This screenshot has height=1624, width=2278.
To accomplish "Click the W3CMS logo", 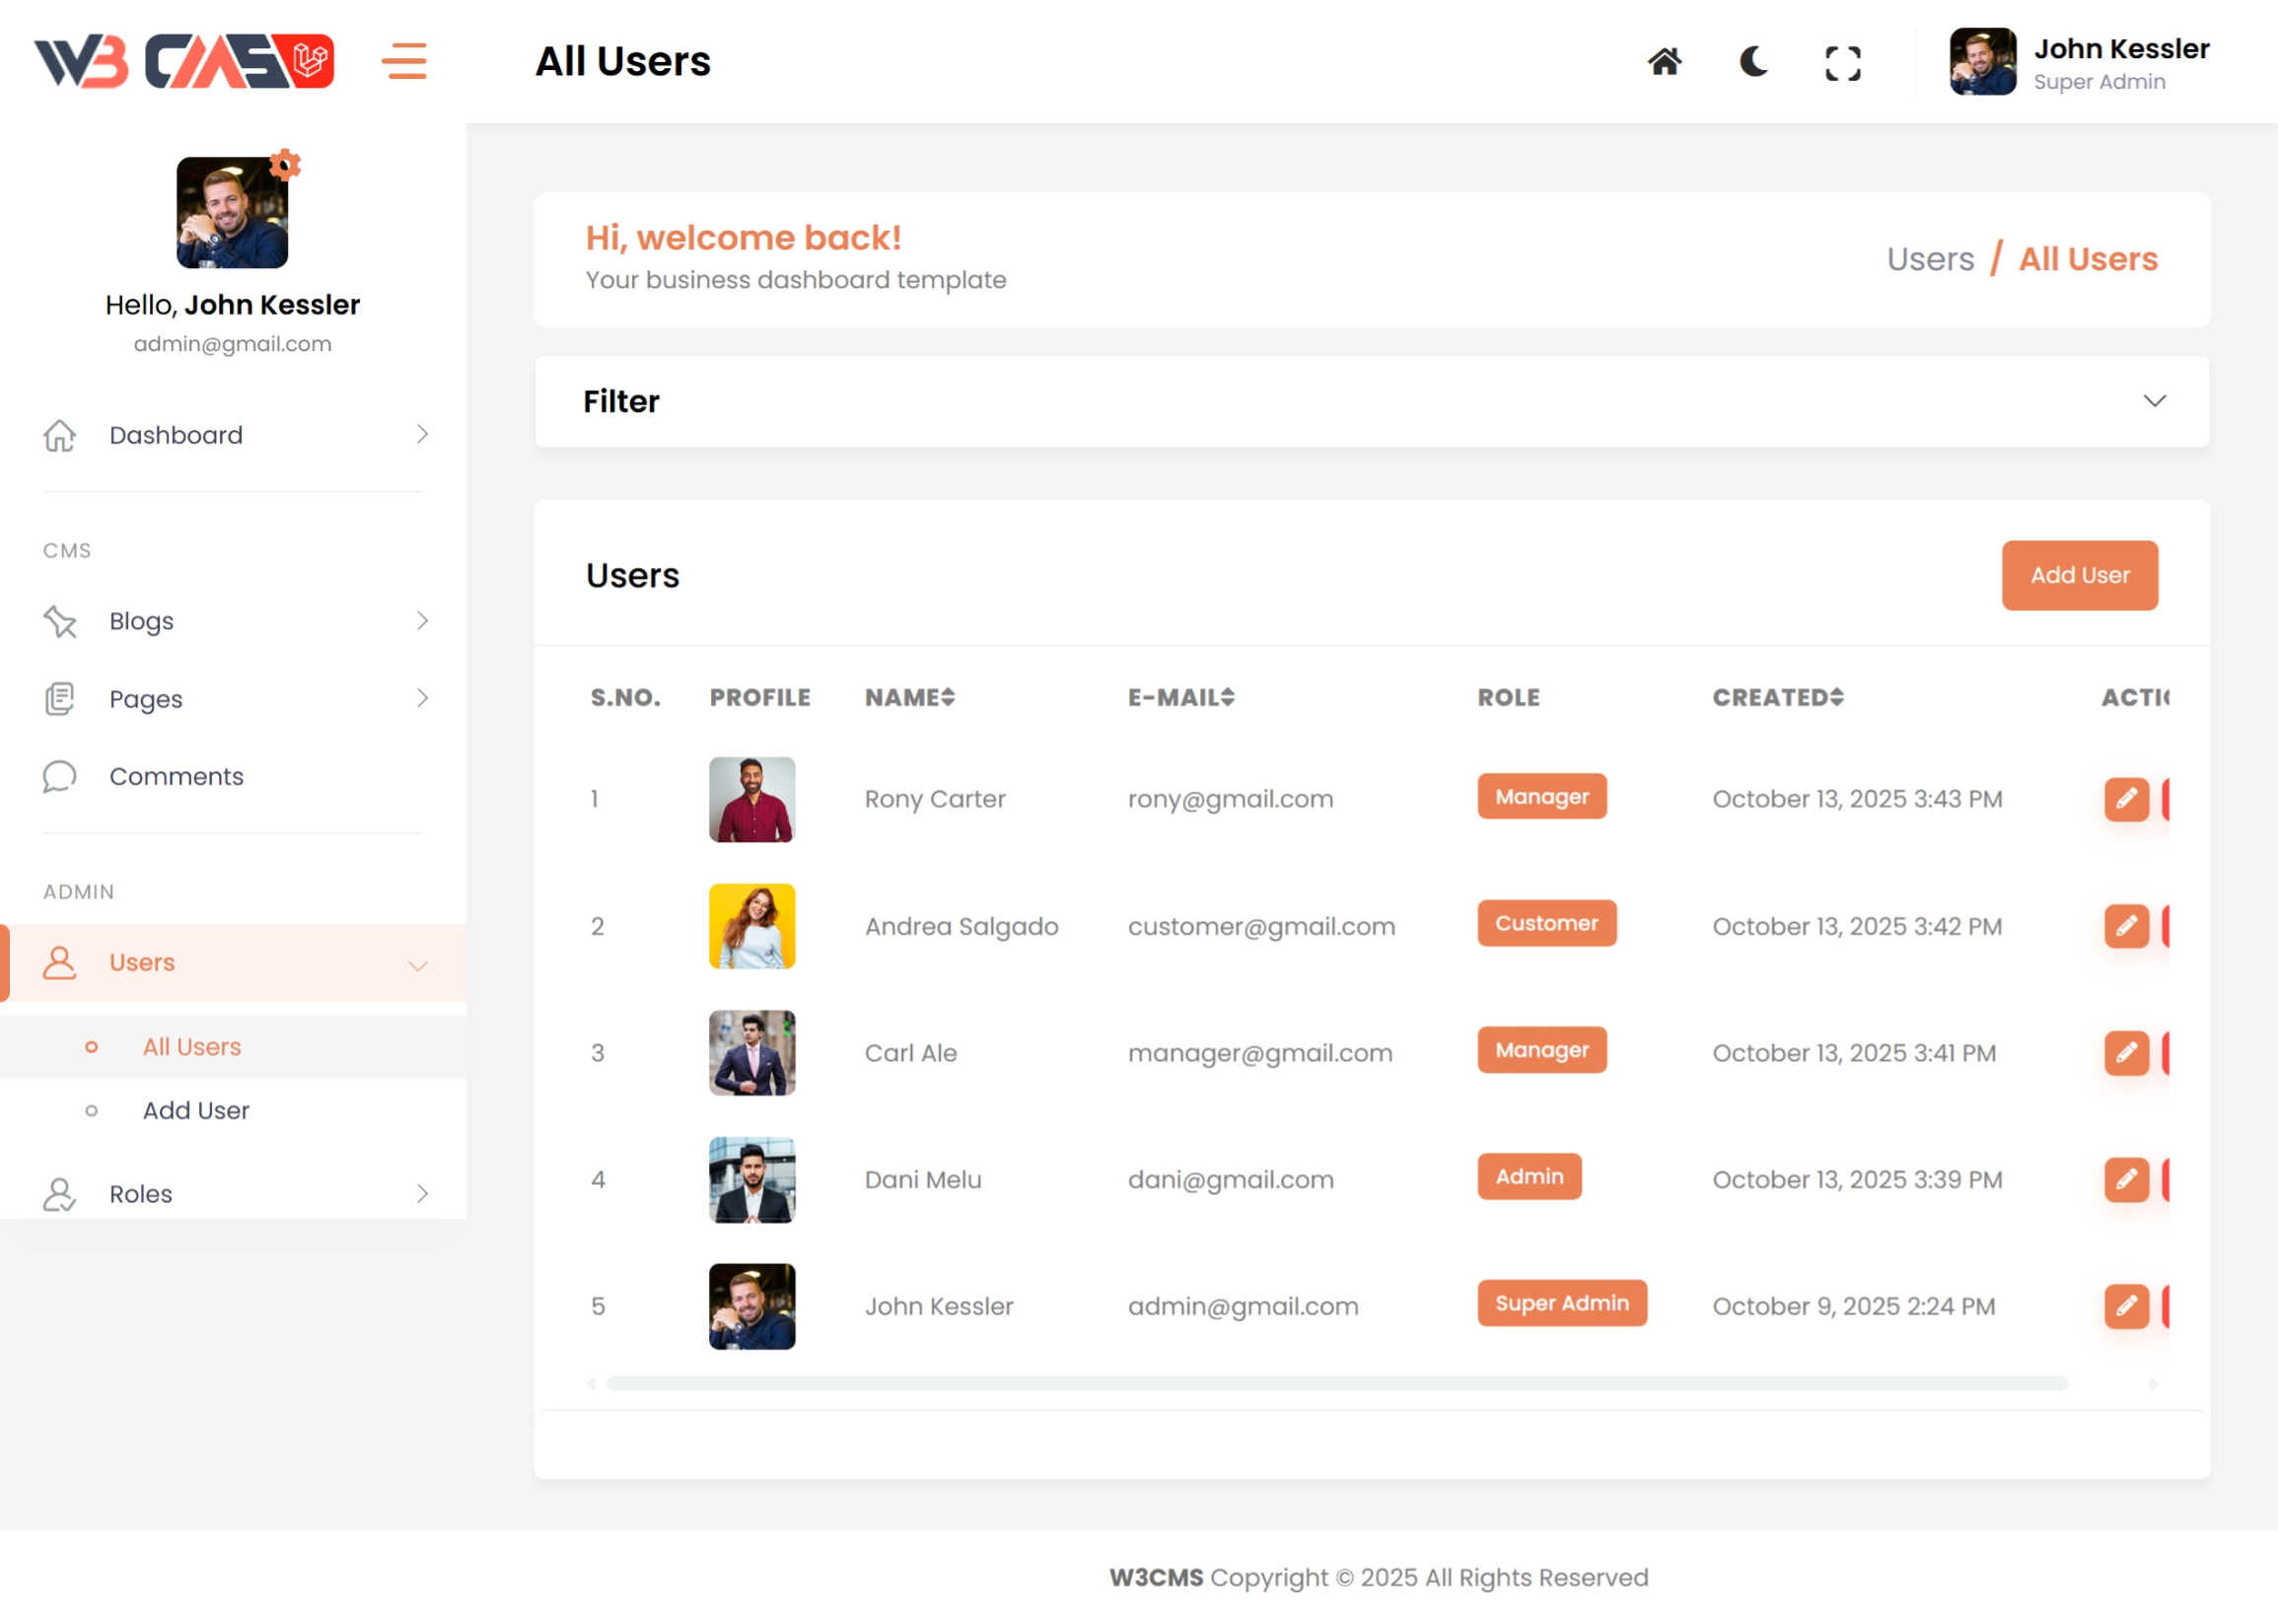I will pyautogui.click(x=184, y=62).
